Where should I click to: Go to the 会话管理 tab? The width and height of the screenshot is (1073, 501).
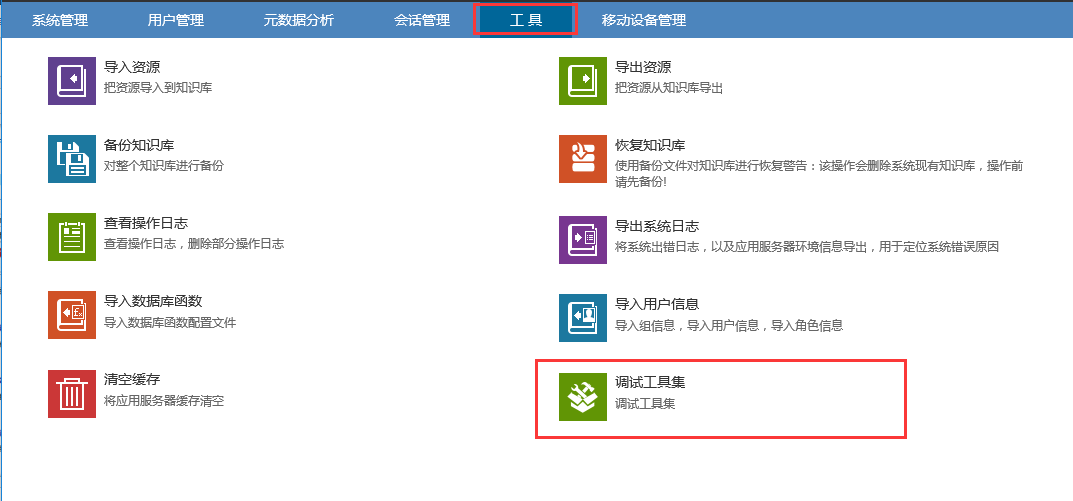click(422, 20)
